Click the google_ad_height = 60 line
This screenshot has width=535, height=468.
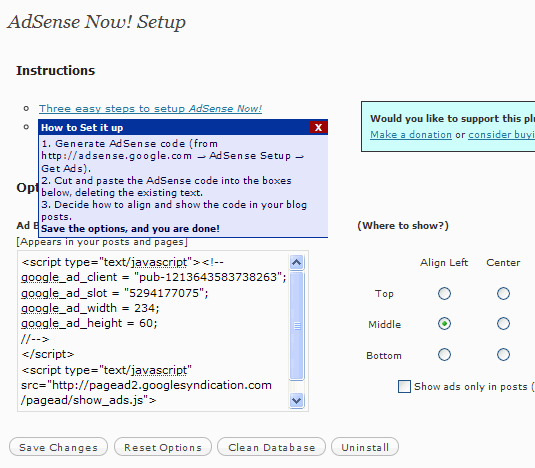coord(89,323)
